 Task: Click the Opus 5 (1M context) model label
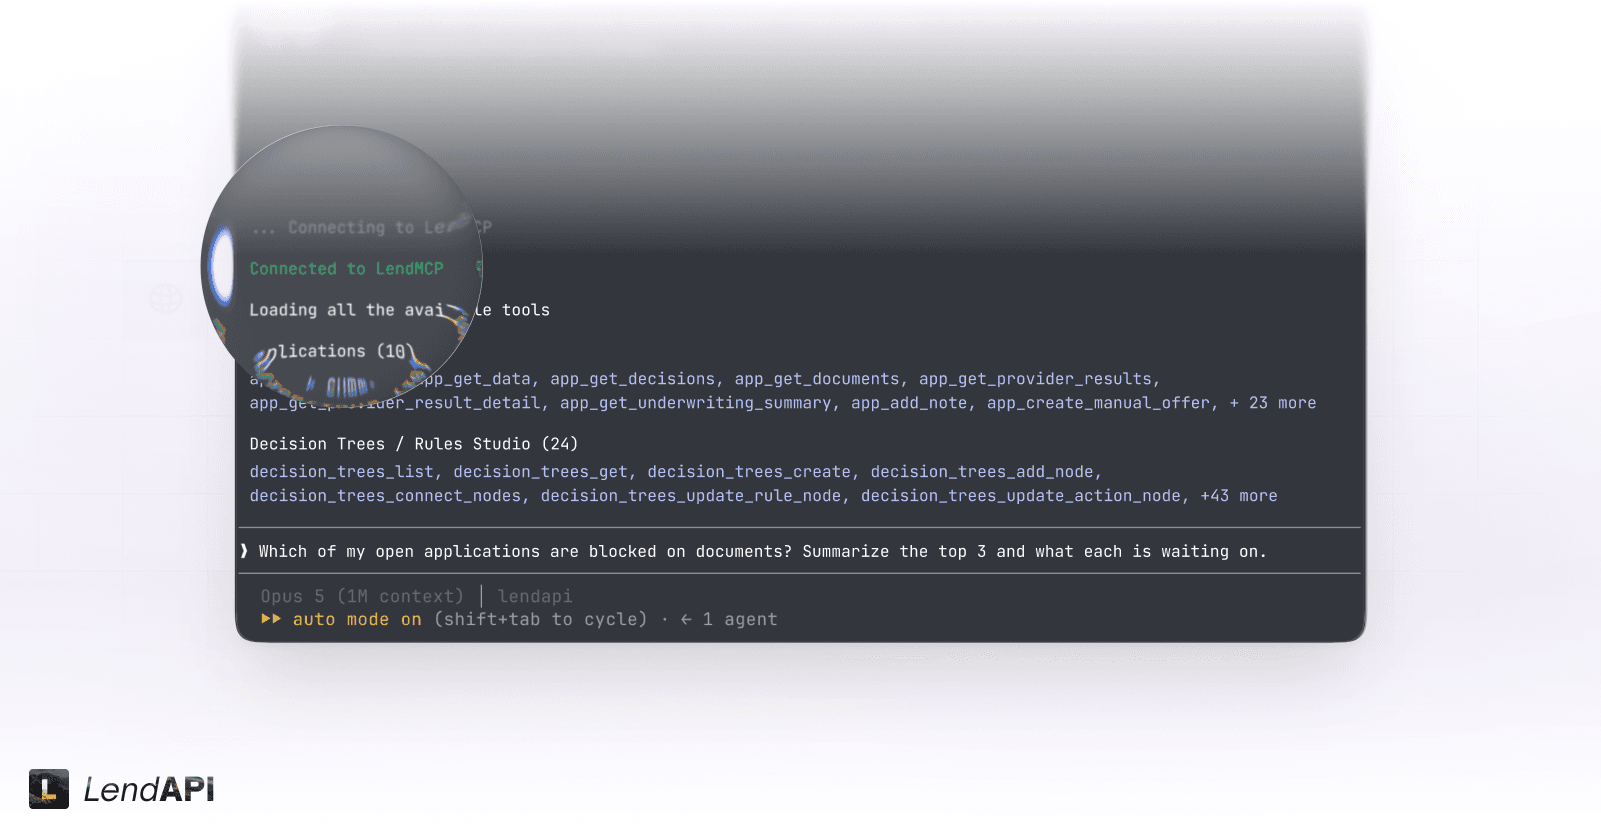tap(362, 596)
